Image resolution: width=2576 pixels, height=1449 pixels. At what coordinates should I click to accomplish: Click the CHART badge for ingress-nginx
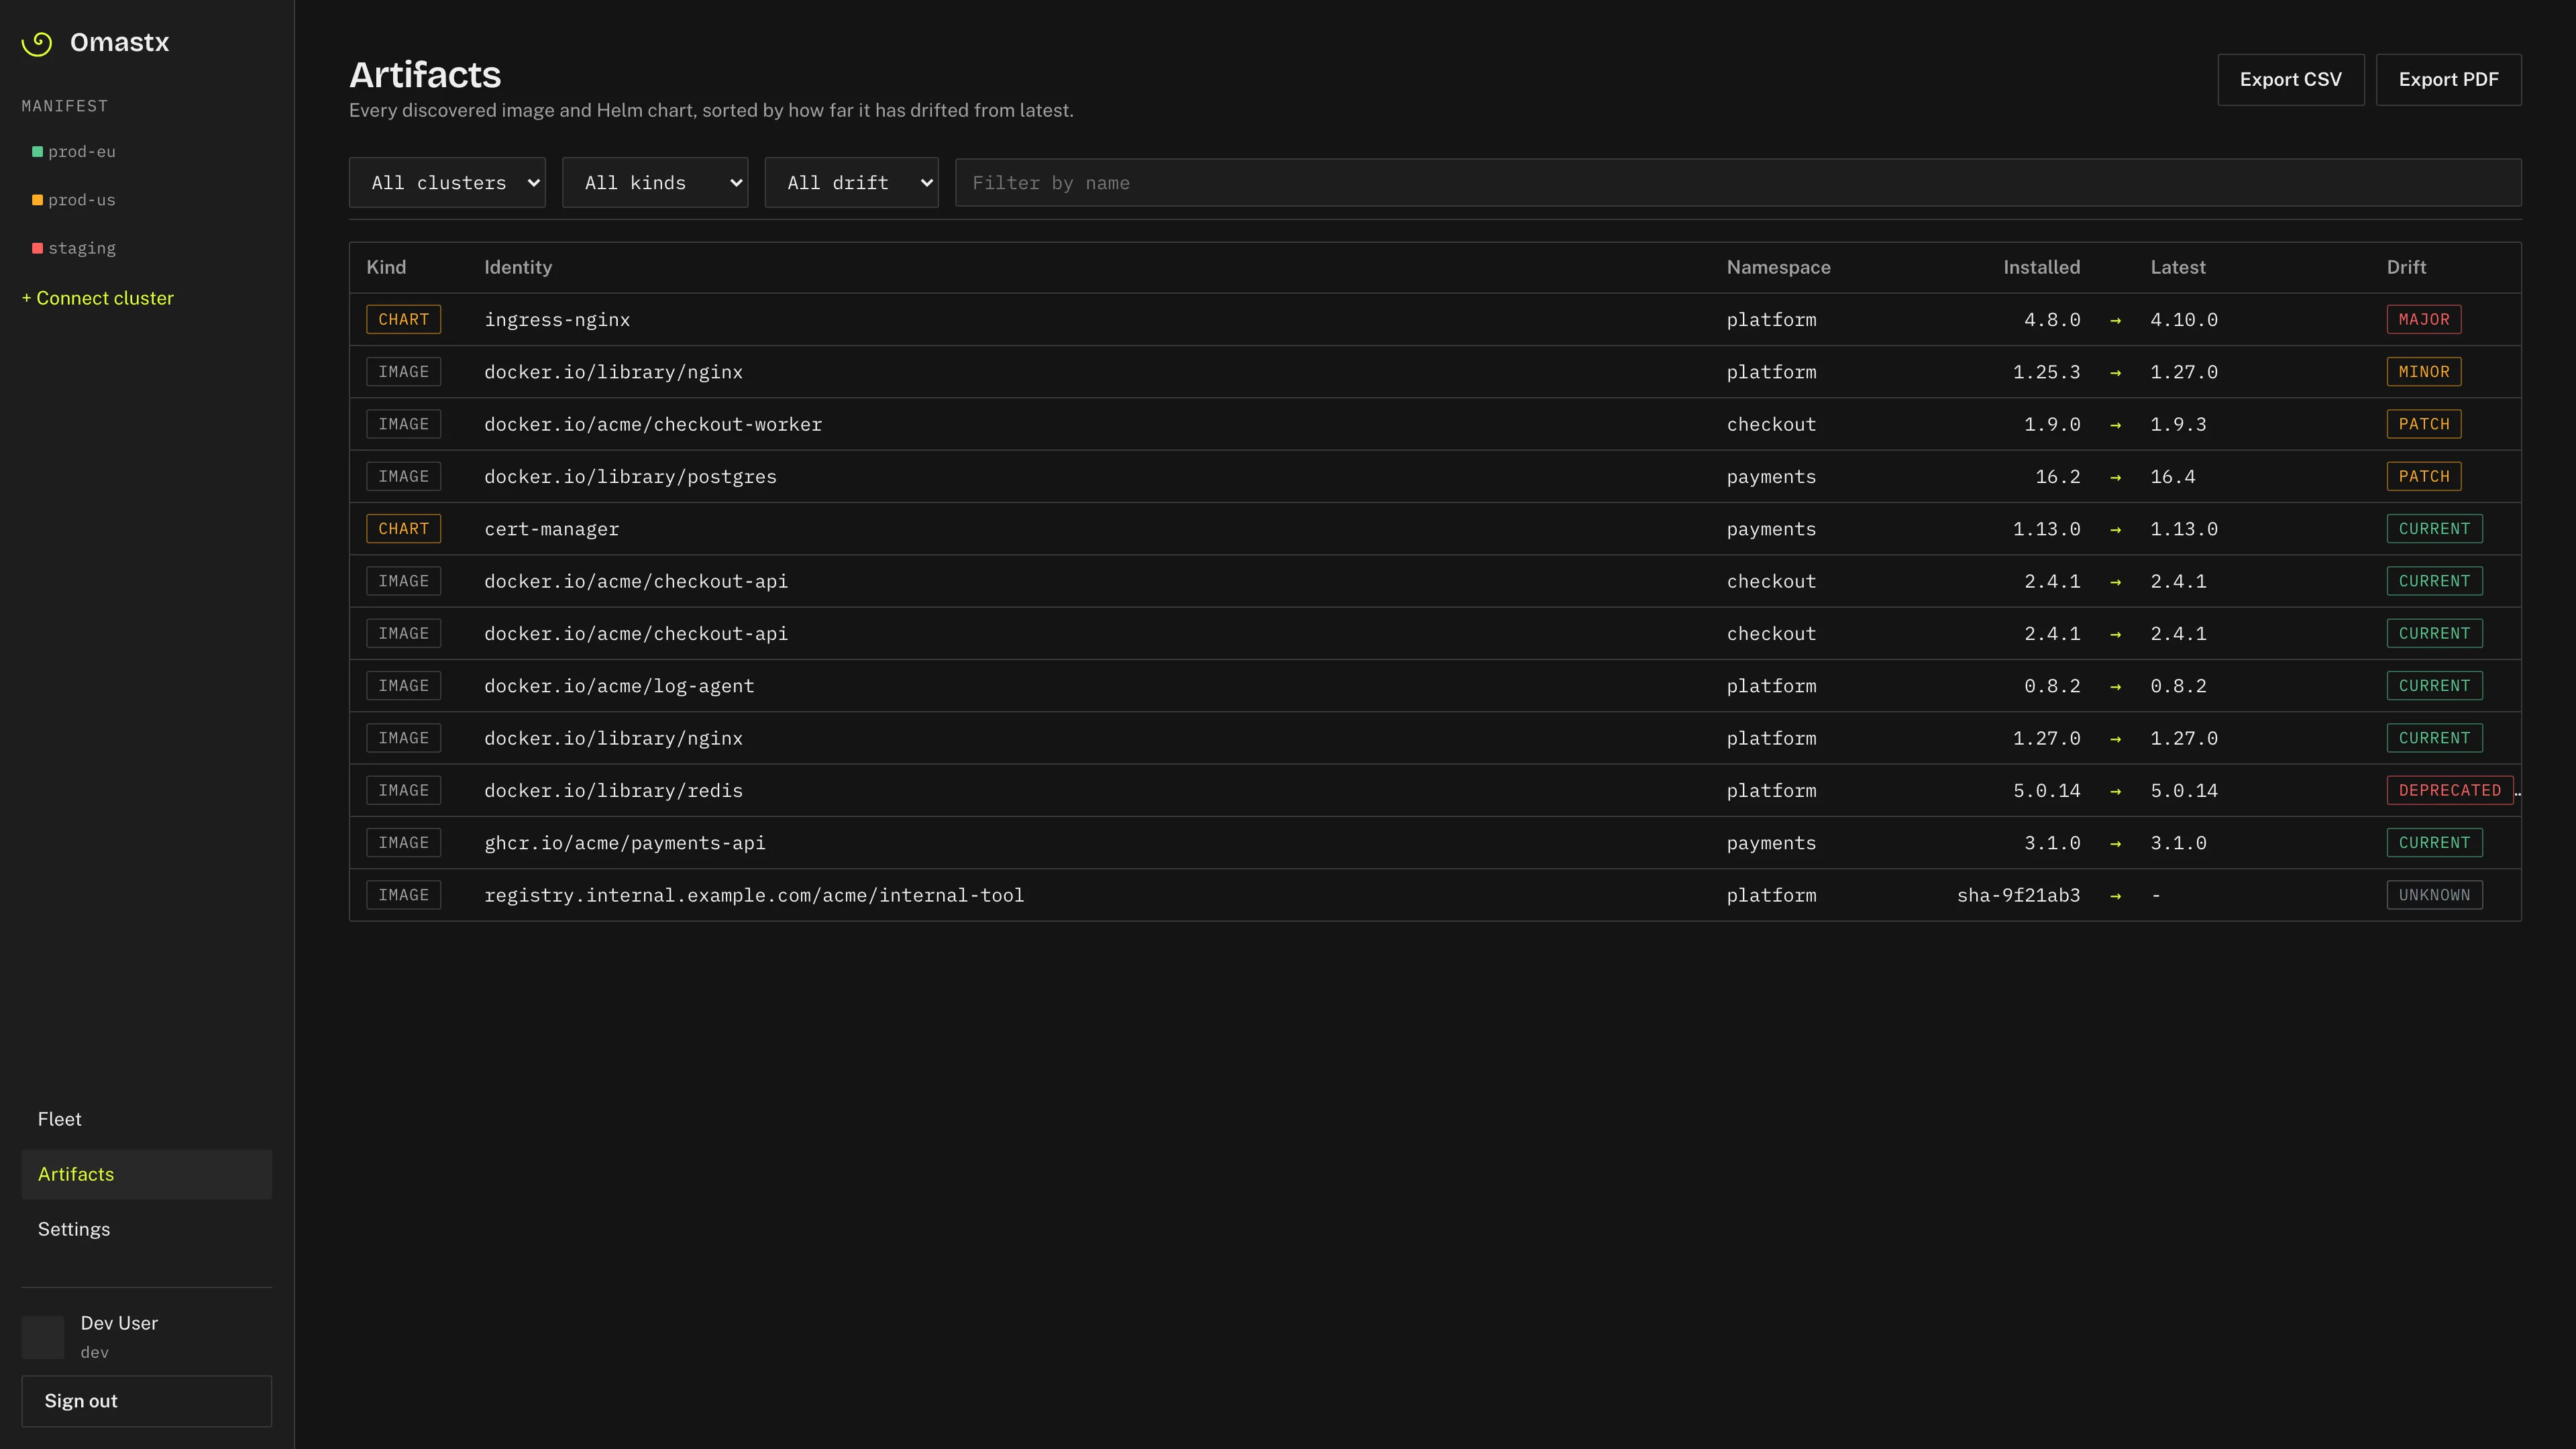(x=403, y=320)
